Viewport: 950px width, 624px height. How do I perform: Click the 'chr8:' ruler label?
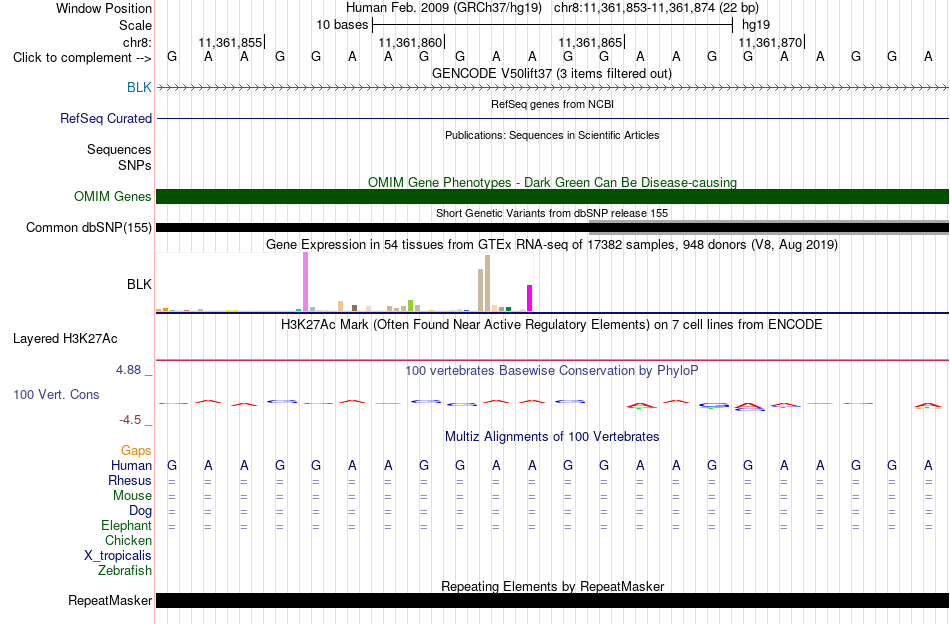pos(138,42)
